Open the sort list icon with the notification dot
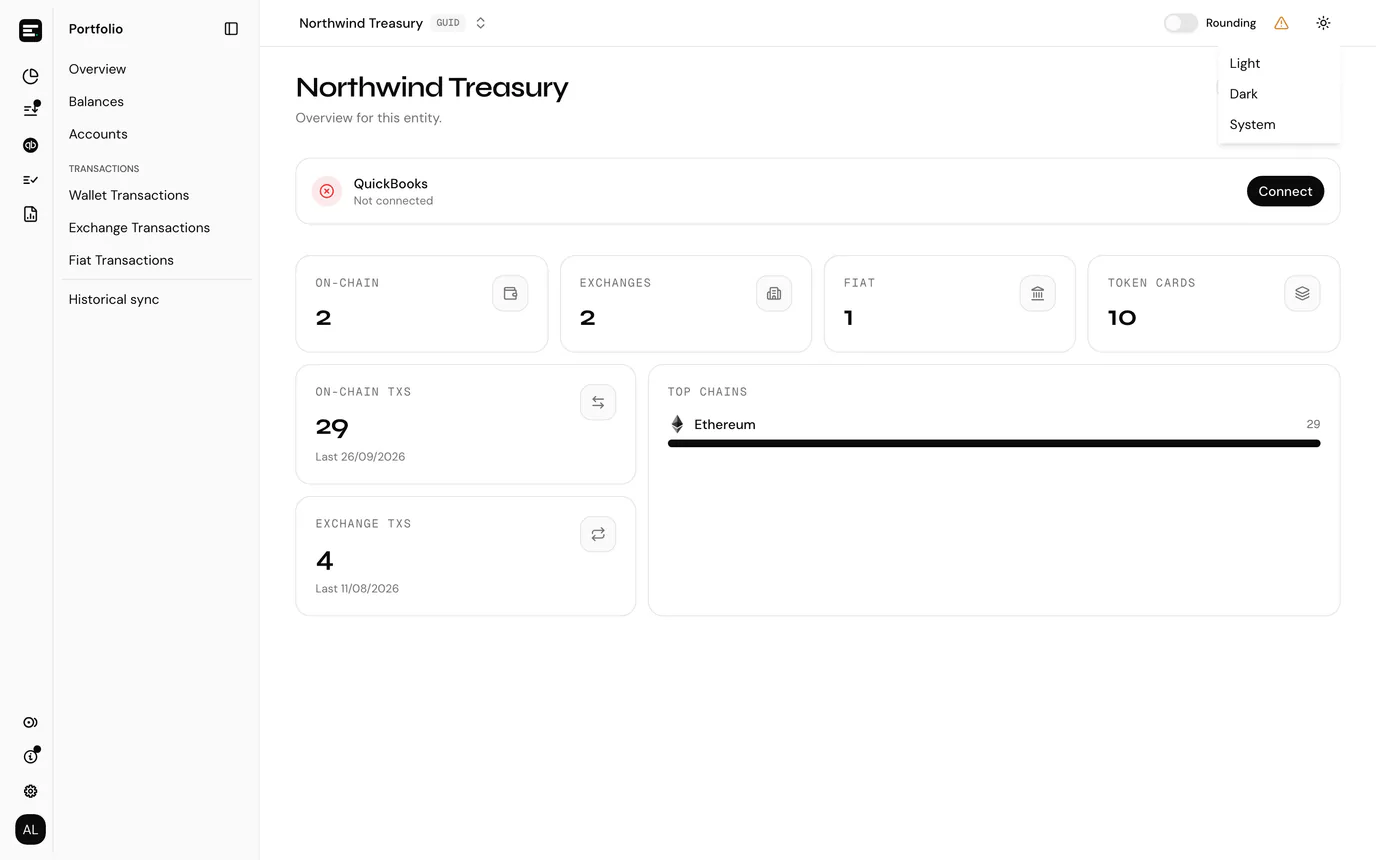 [30, 110]
